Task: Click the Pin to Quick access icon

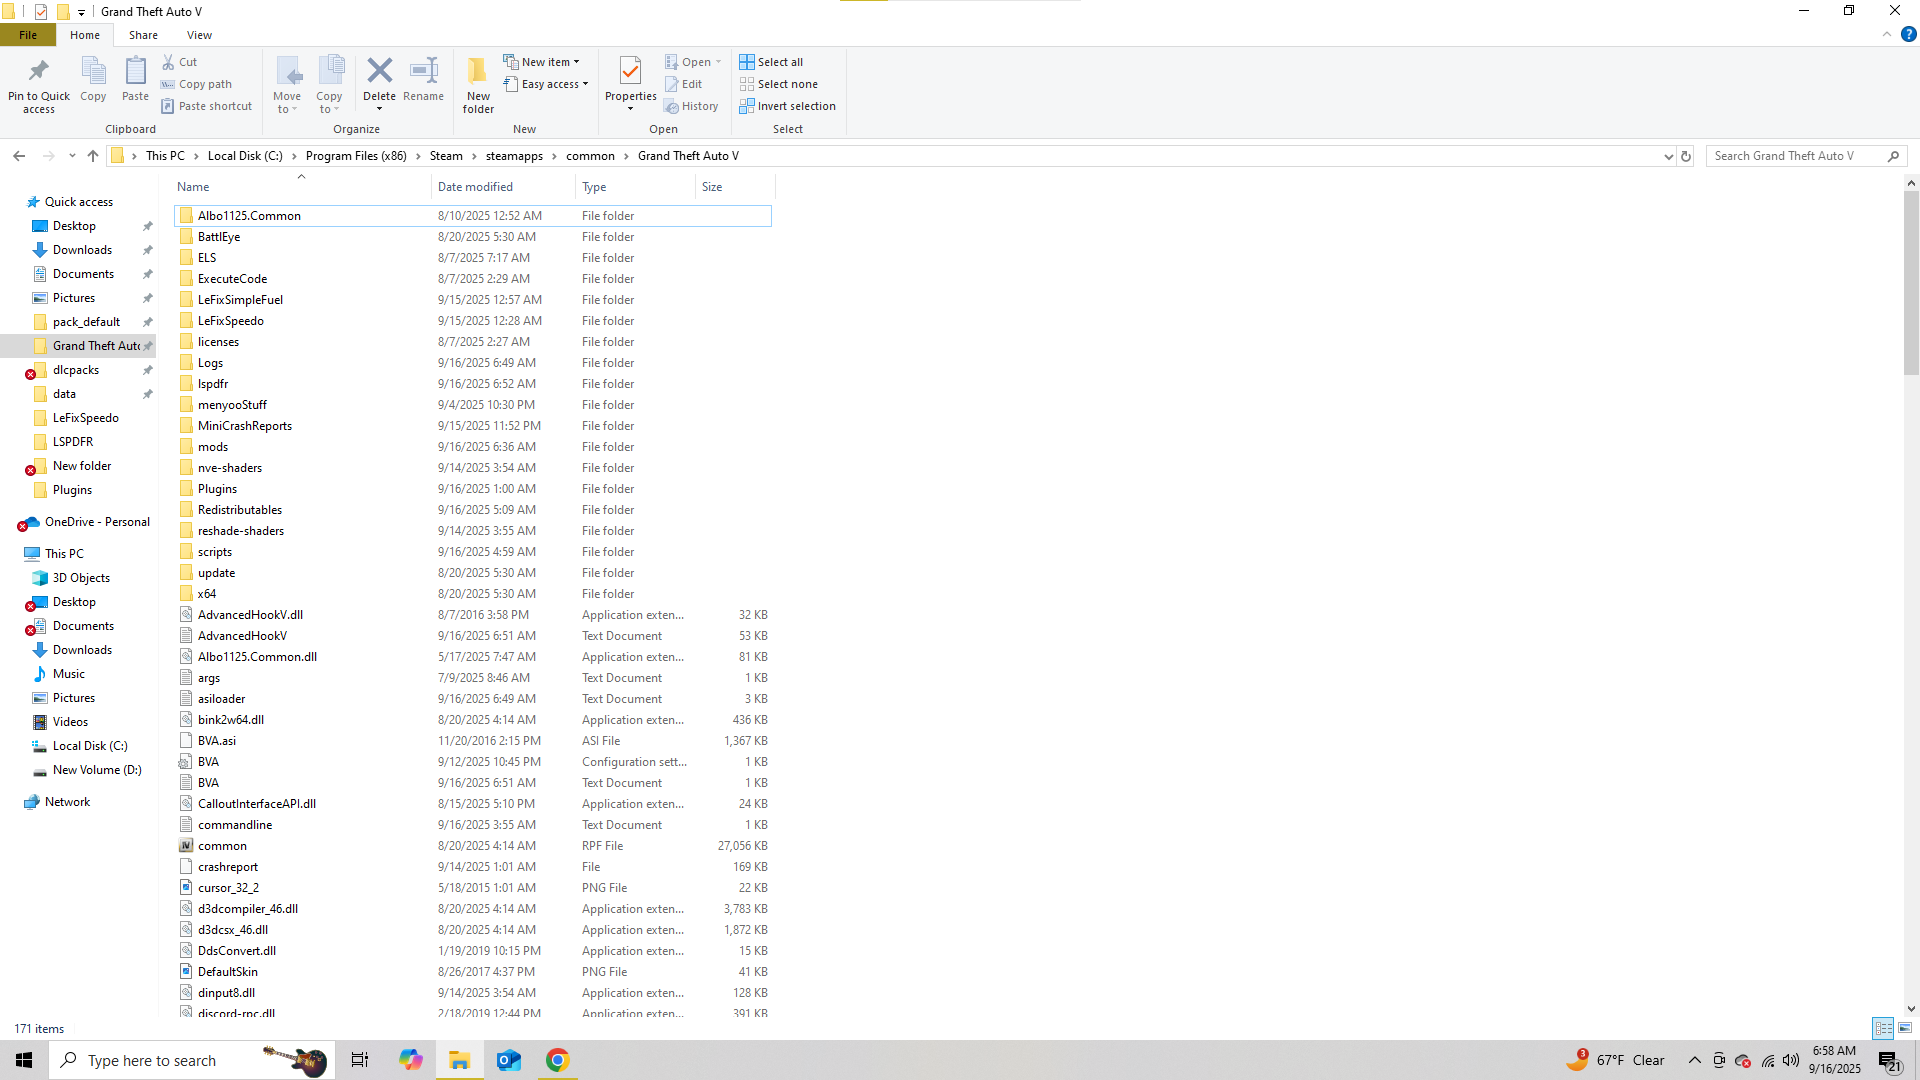Action: [38, 73]
